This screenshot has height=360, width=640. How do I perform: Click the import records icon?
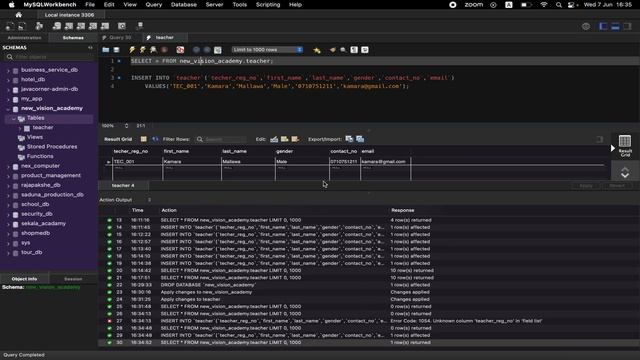pyautogui.click(x=360, y=139)
